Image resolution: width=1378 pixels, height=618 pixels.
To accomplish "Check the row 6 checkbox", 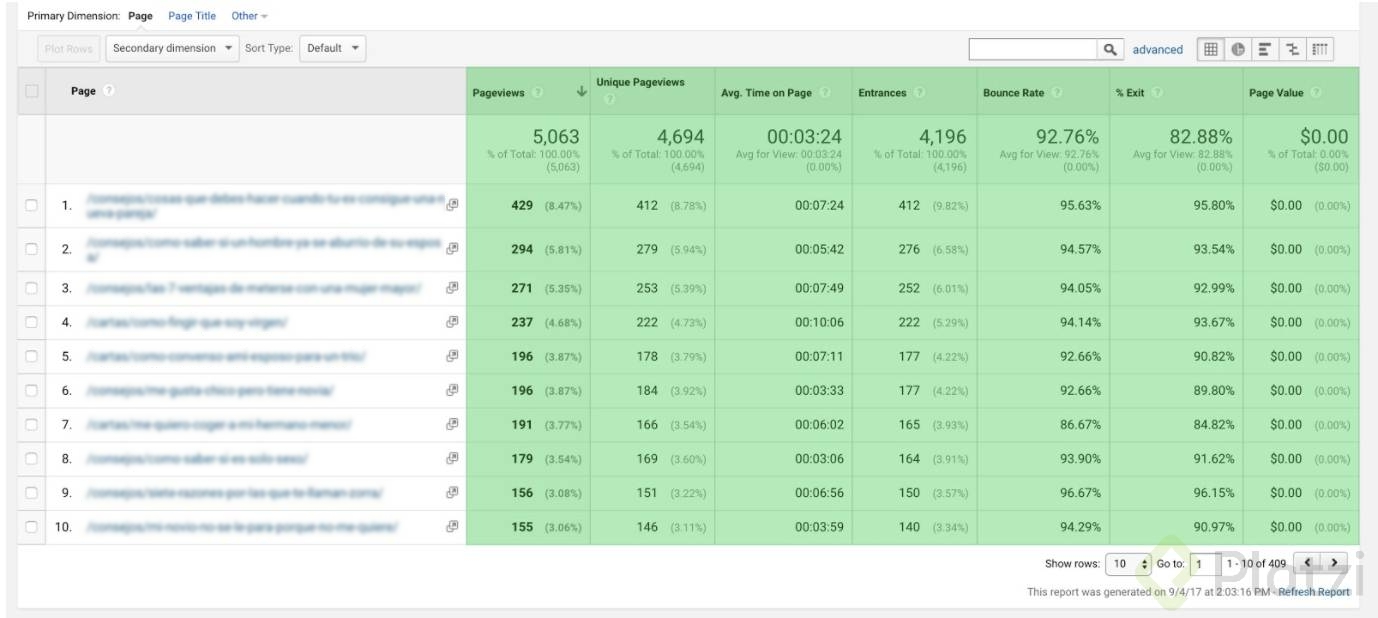I will coord(32,390).
